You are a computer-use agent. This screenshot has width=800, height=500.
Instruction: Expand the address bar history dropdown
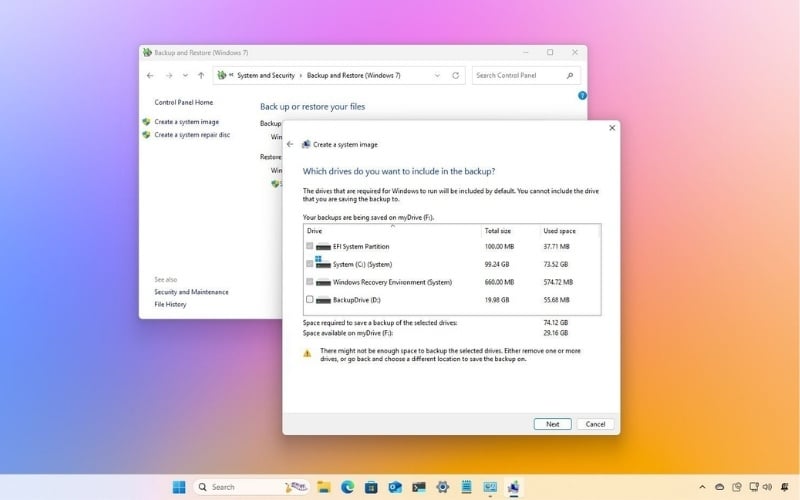tap(437, 76)
